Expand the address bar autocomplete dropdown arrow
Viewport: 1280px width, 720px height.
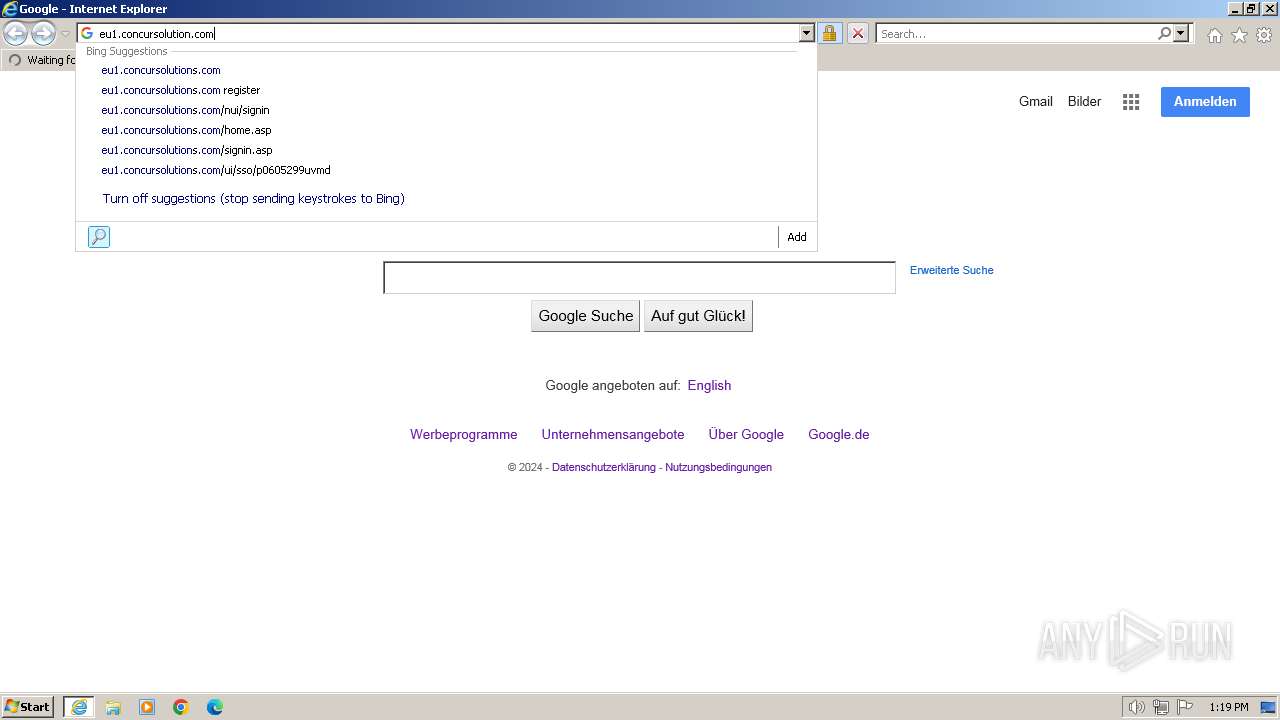pyautogui.click(x=807, y=34)
